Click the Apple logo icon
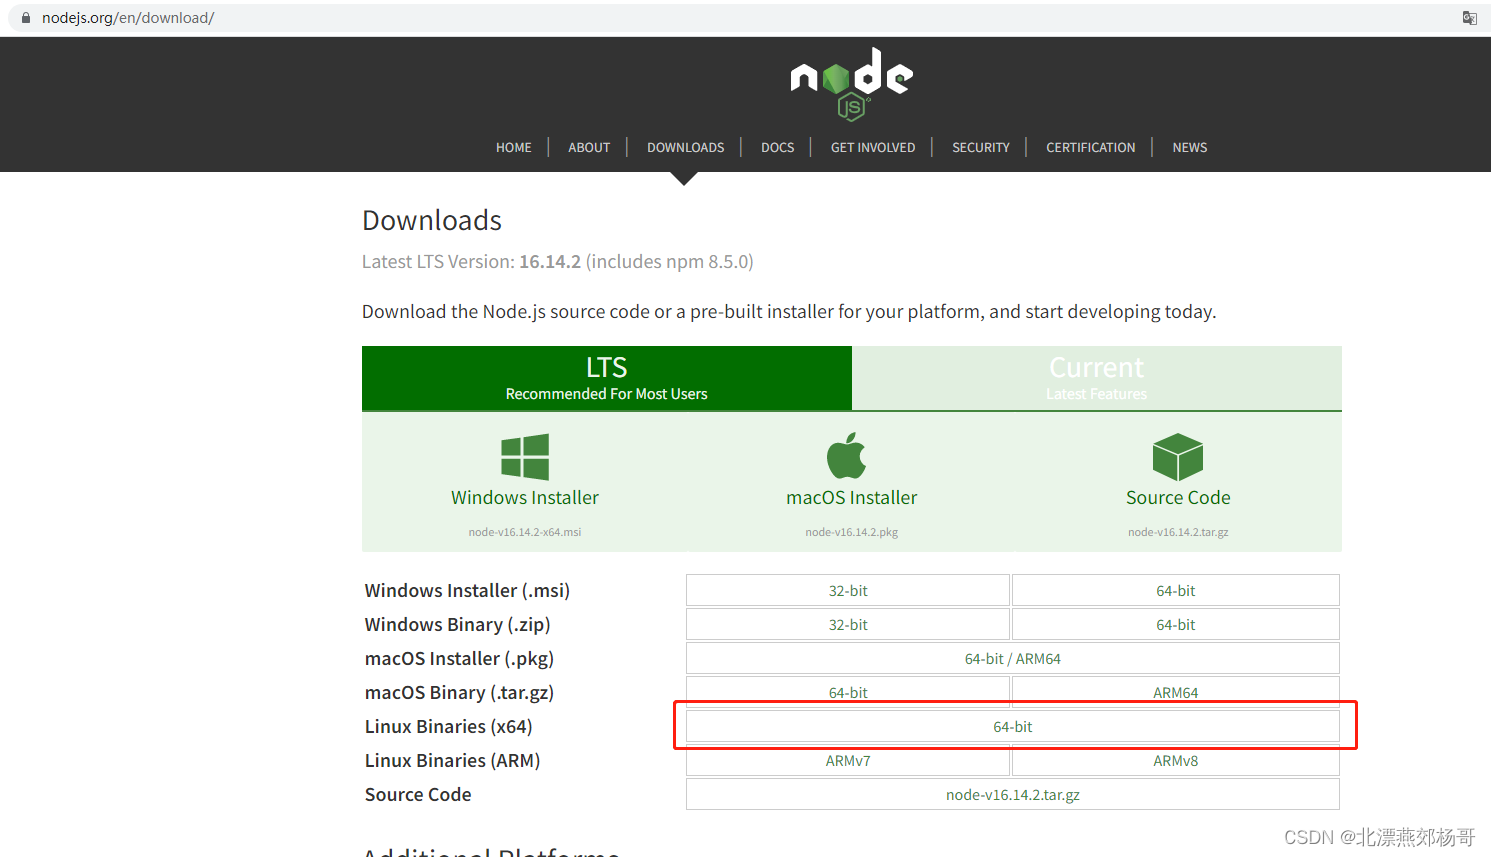The height and width of the screenshot is (857, 1491). click(x=846, y=456)
